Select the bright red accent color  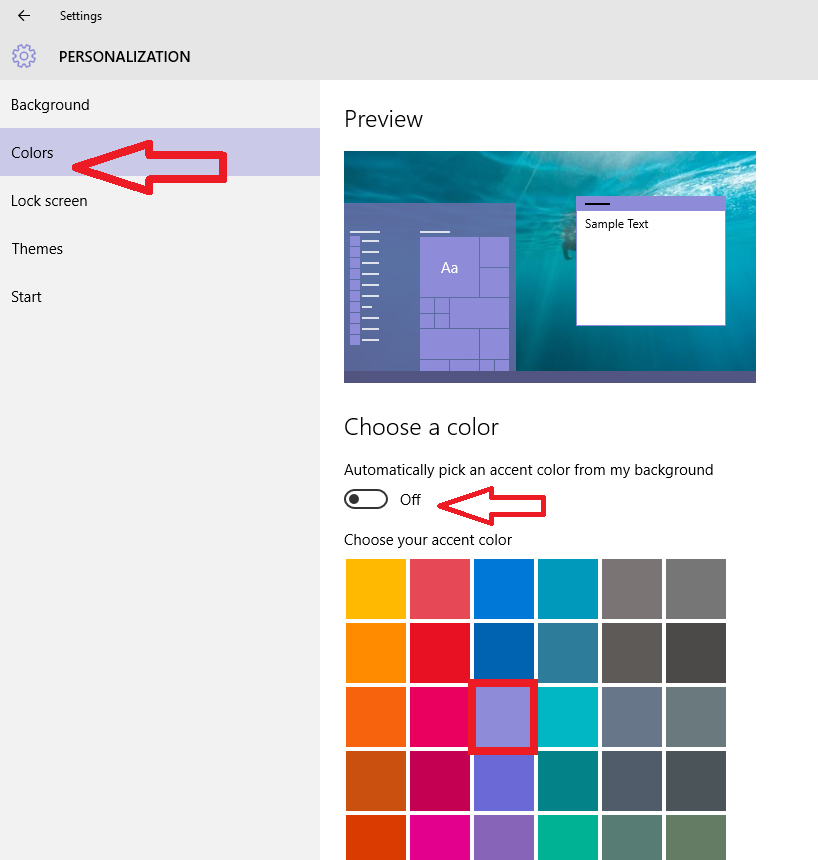pos(439,653)
